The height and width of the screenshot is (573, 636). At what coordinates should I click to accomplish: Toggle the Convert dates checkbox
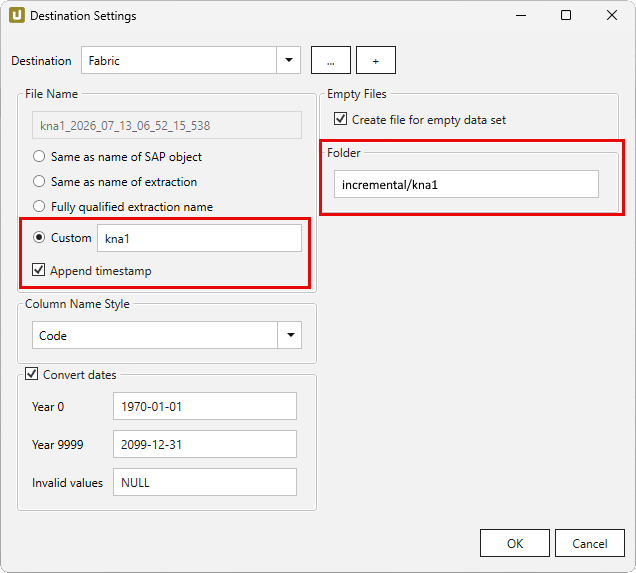pyautogui.click(x=32, y=374)
